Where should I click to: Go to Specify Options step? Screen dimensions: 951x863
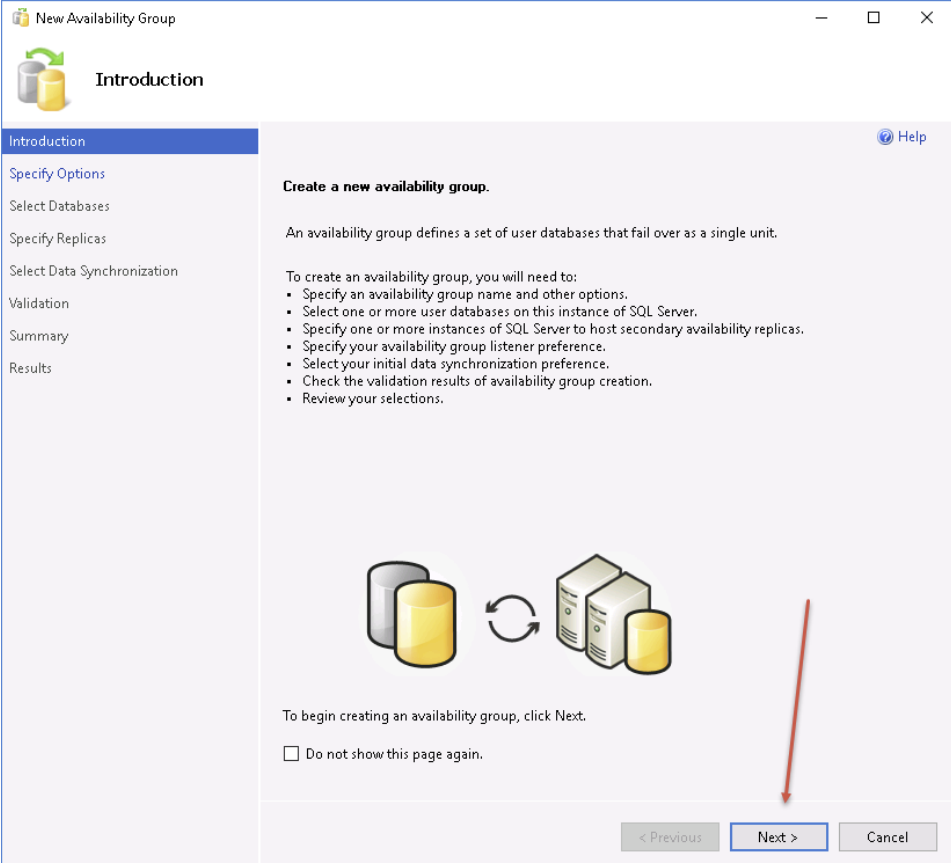pos(57,173)
